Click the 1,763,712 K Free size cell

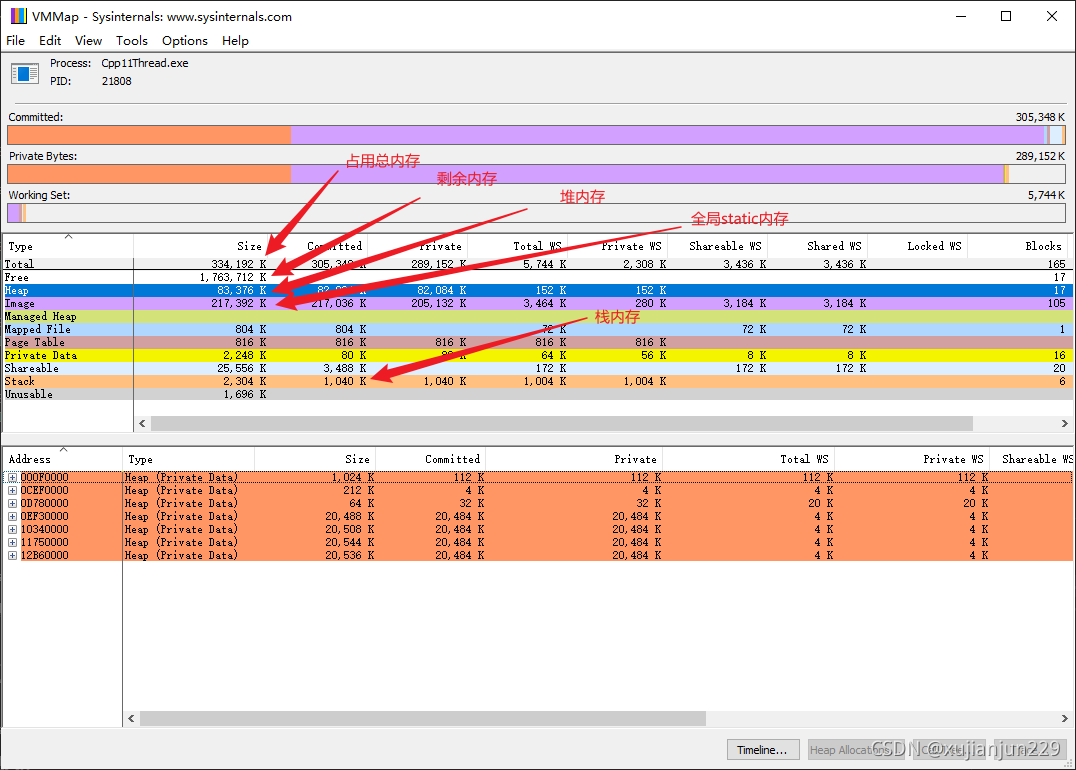point(233,277)
